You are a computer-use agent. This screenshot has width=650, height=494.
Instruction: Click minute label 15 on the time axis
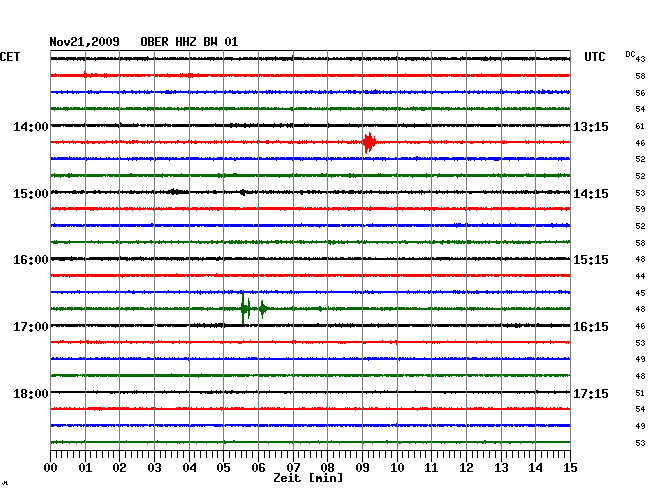pyautogui.click(x=570, y=467)
